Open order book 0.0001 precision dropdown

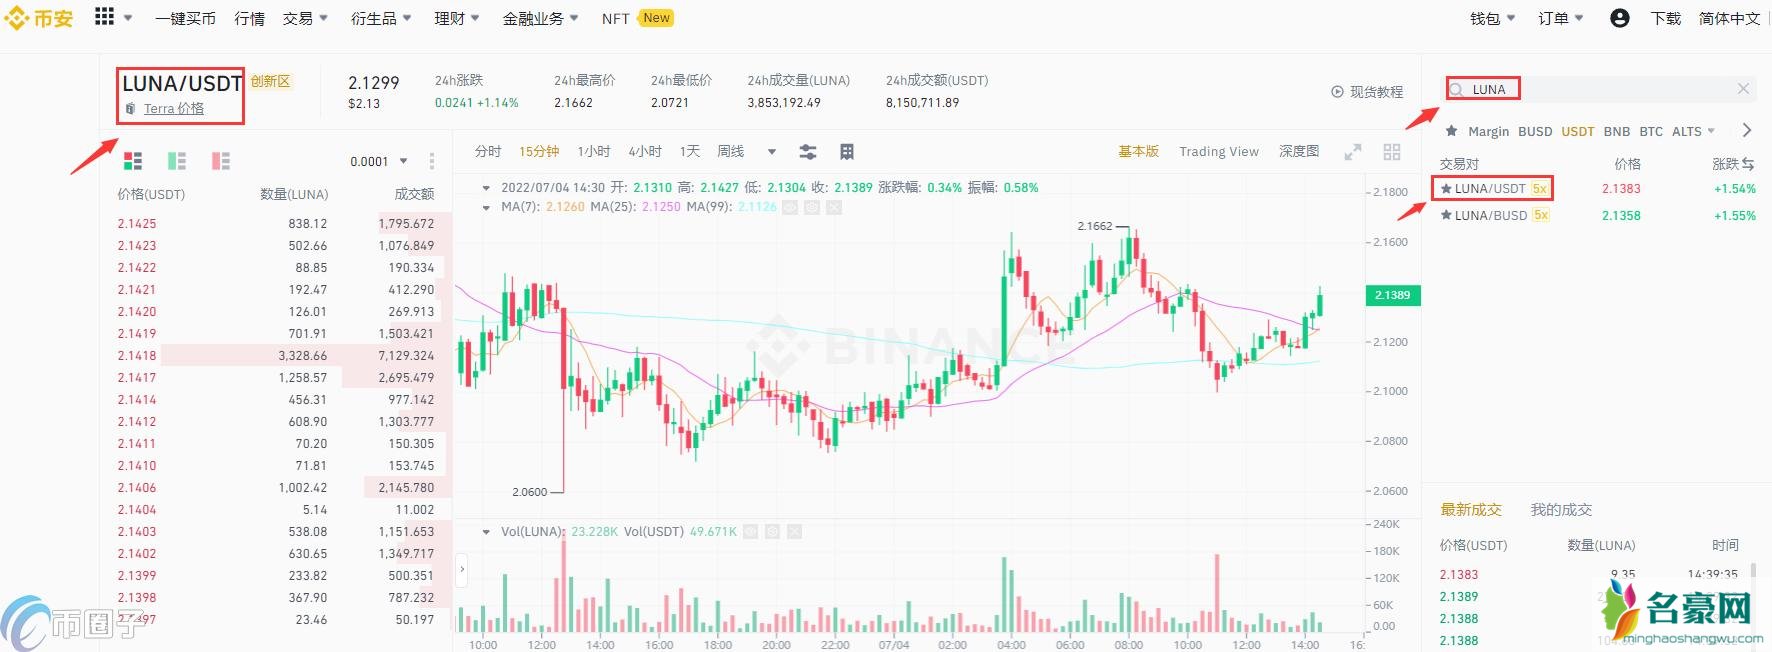(379, 161)
